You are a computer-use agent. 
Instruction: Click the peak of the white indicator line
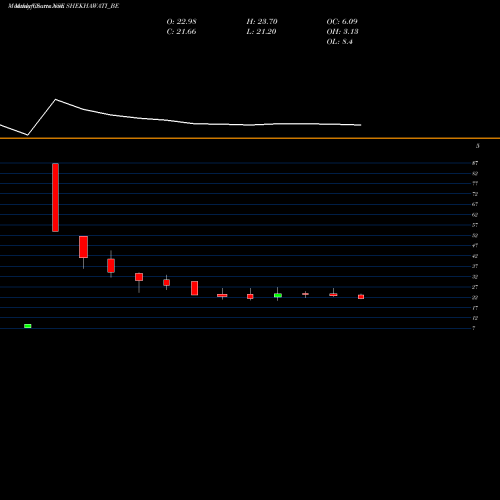coord(56,99)
